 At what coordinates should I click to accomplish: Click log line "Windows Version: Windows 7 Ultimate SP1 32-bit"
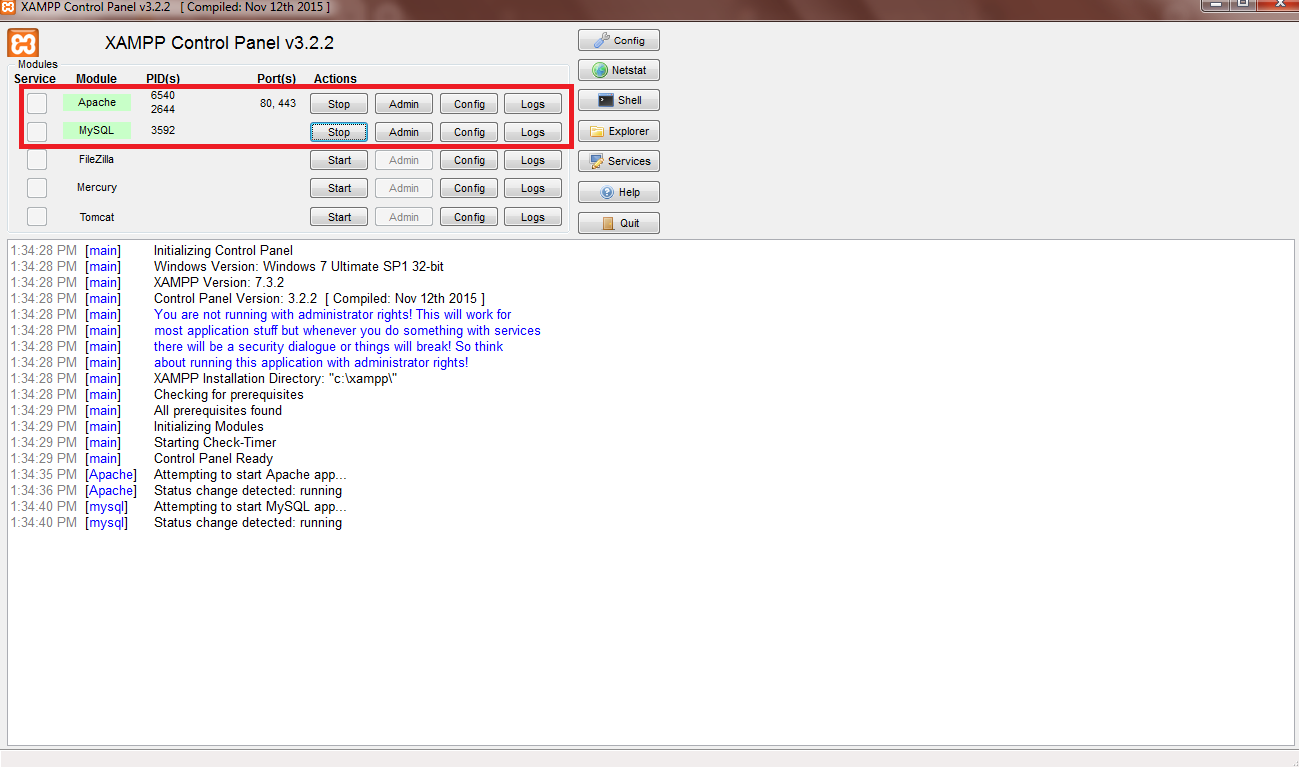point(299,267)
